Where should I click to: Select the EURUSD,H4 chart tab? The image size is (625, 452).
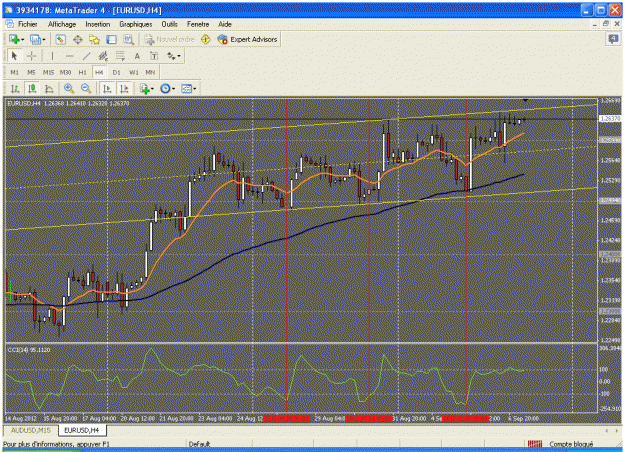82,430
